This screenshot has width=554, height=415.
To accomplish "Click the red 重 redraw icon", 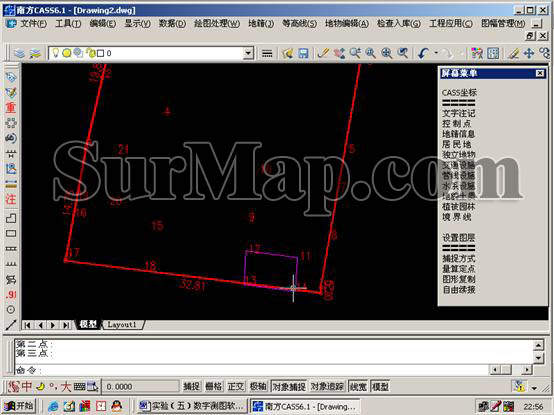I will pyautogui.click(x=11, y=107).
